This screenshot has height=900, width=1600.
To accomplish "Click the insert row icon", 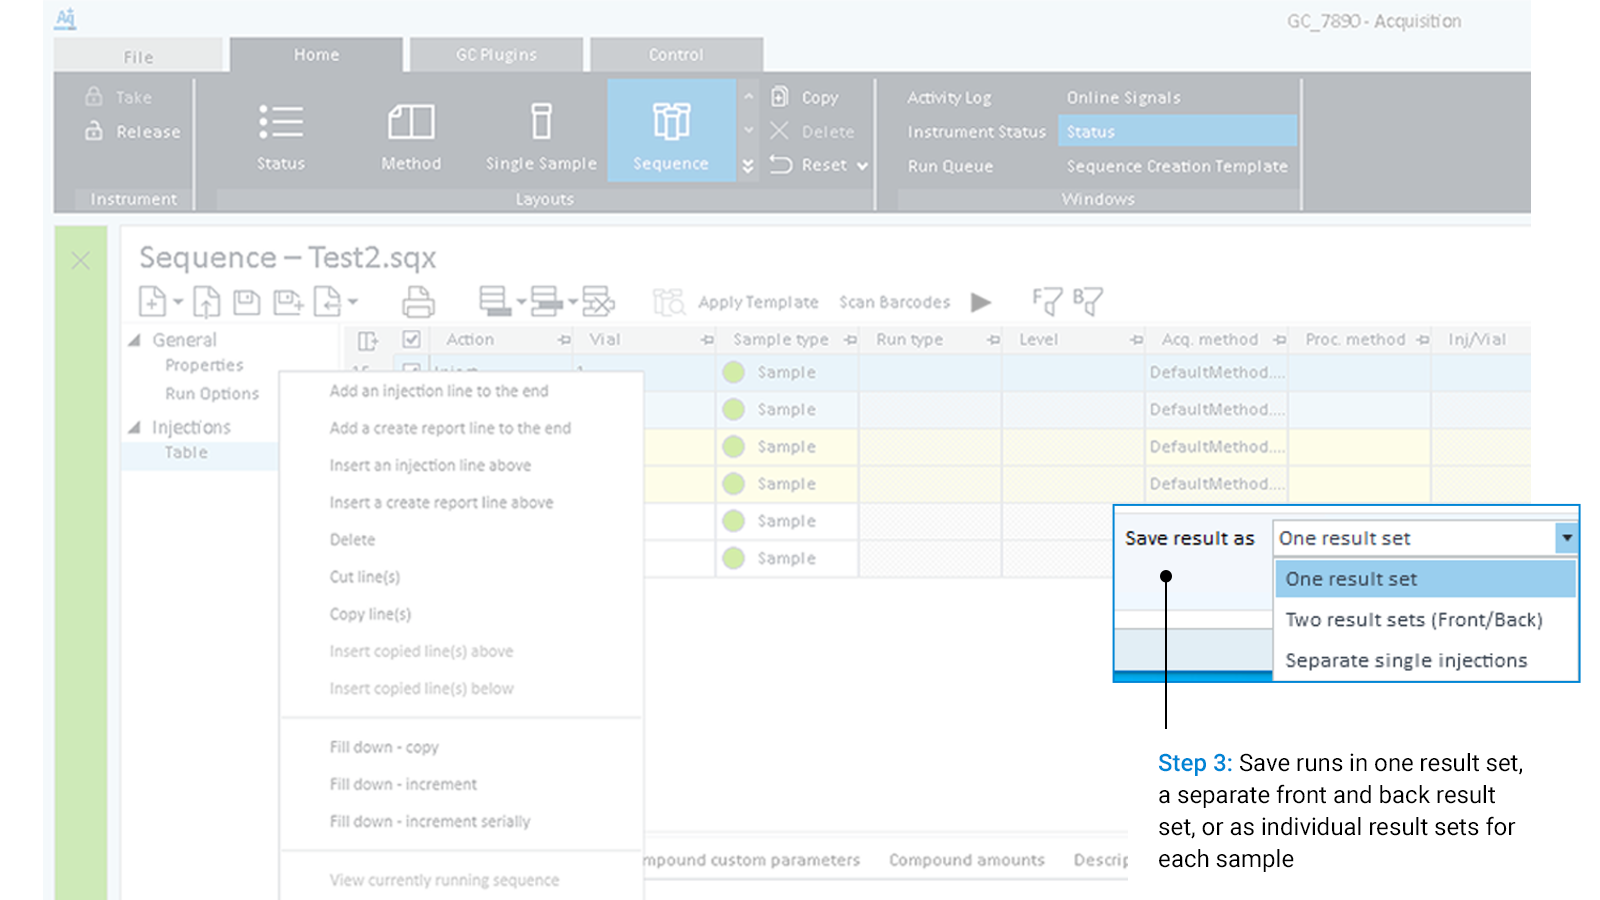I will tap(546, 301).
